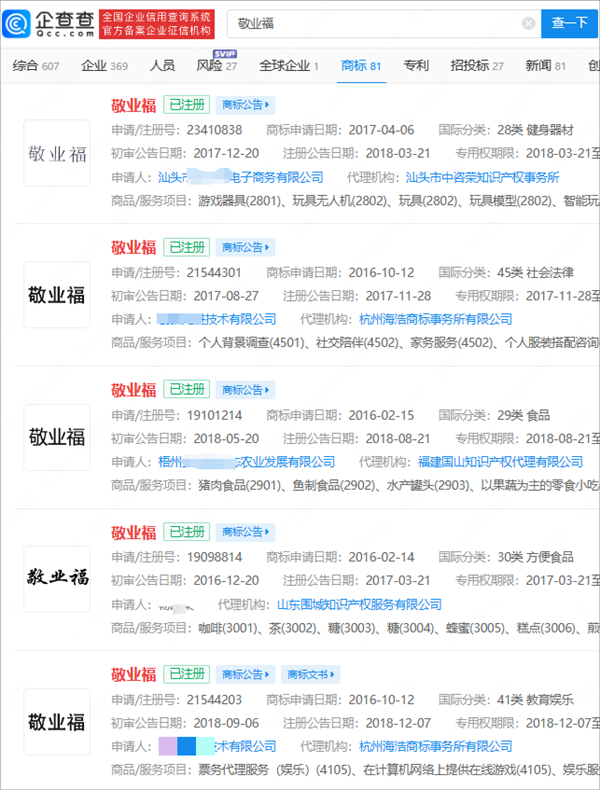Open applicant link 汕头…电子商务有限公司

tap(241, 177)
